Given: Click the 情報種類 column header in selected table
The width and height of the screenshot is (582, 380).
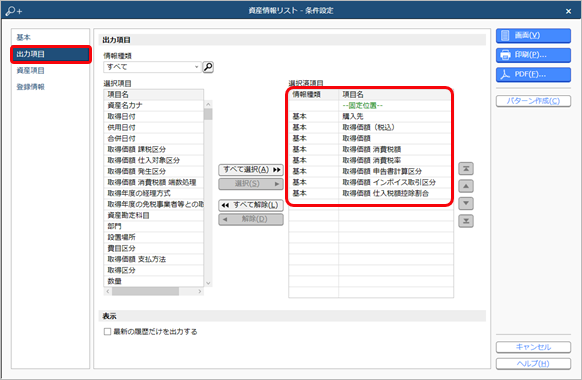Looking at the screenshot, I should (314, 95).
